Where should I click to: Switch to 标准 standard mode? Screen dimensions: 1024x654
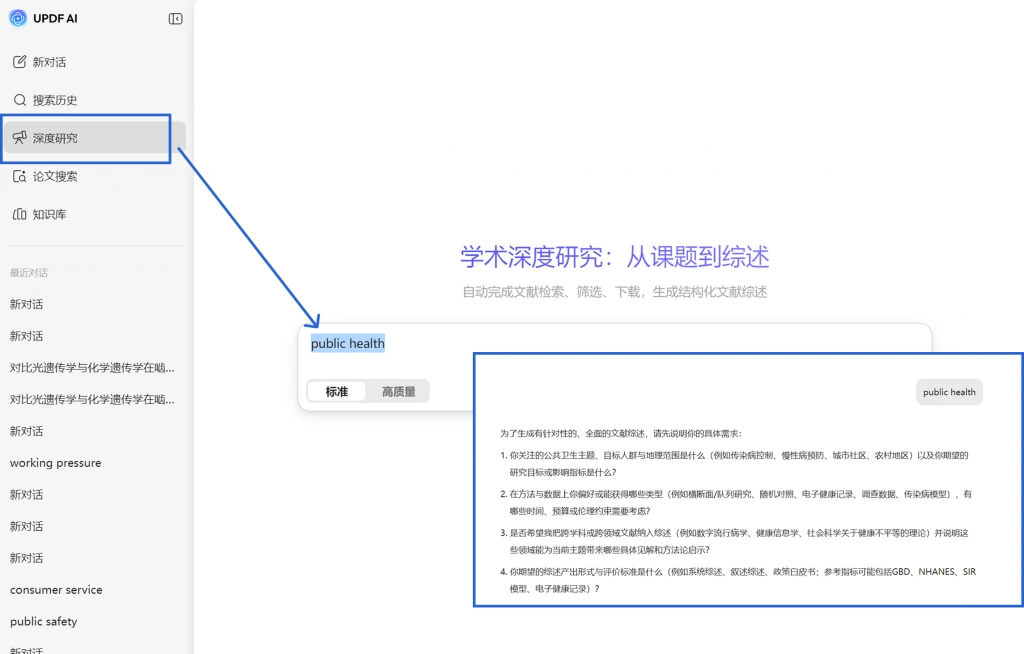pyautogui.click(x=336, y=391)
